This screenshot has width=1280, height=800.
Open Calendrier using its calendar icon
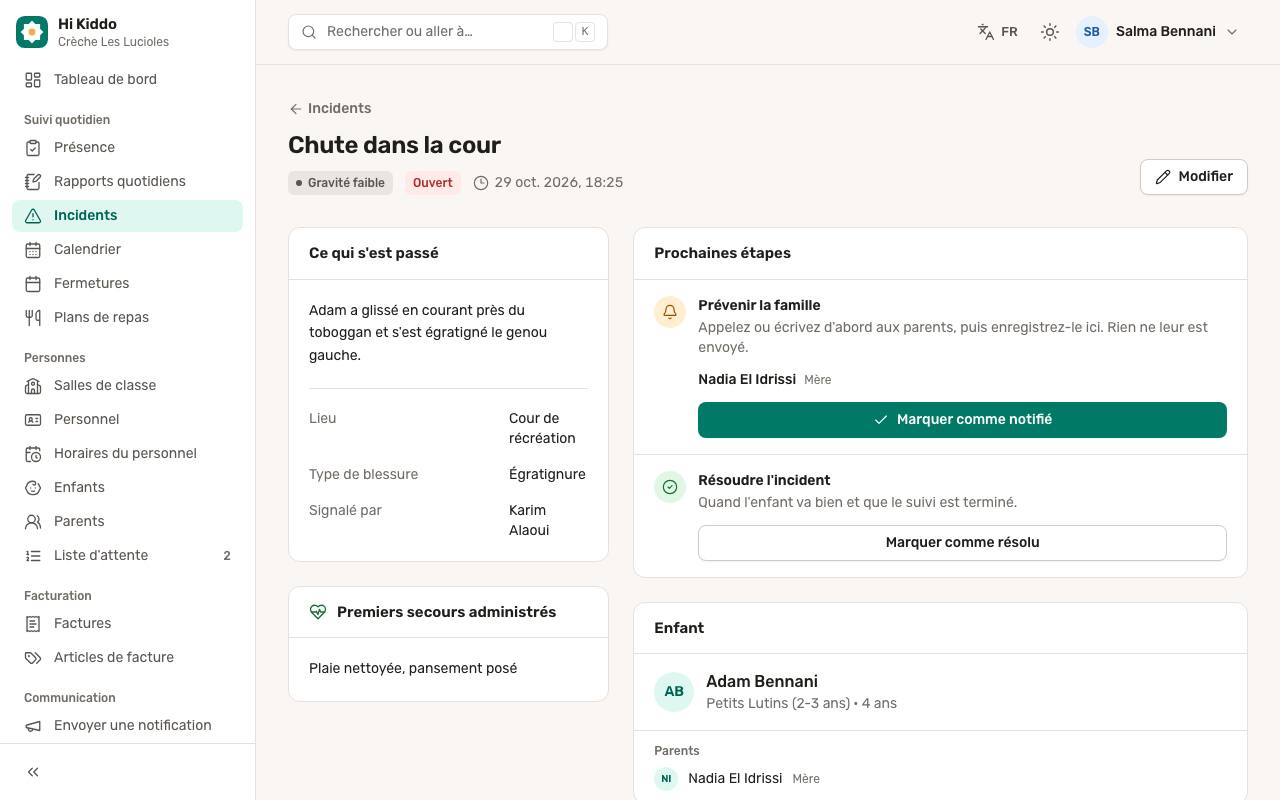click(33, 250)
